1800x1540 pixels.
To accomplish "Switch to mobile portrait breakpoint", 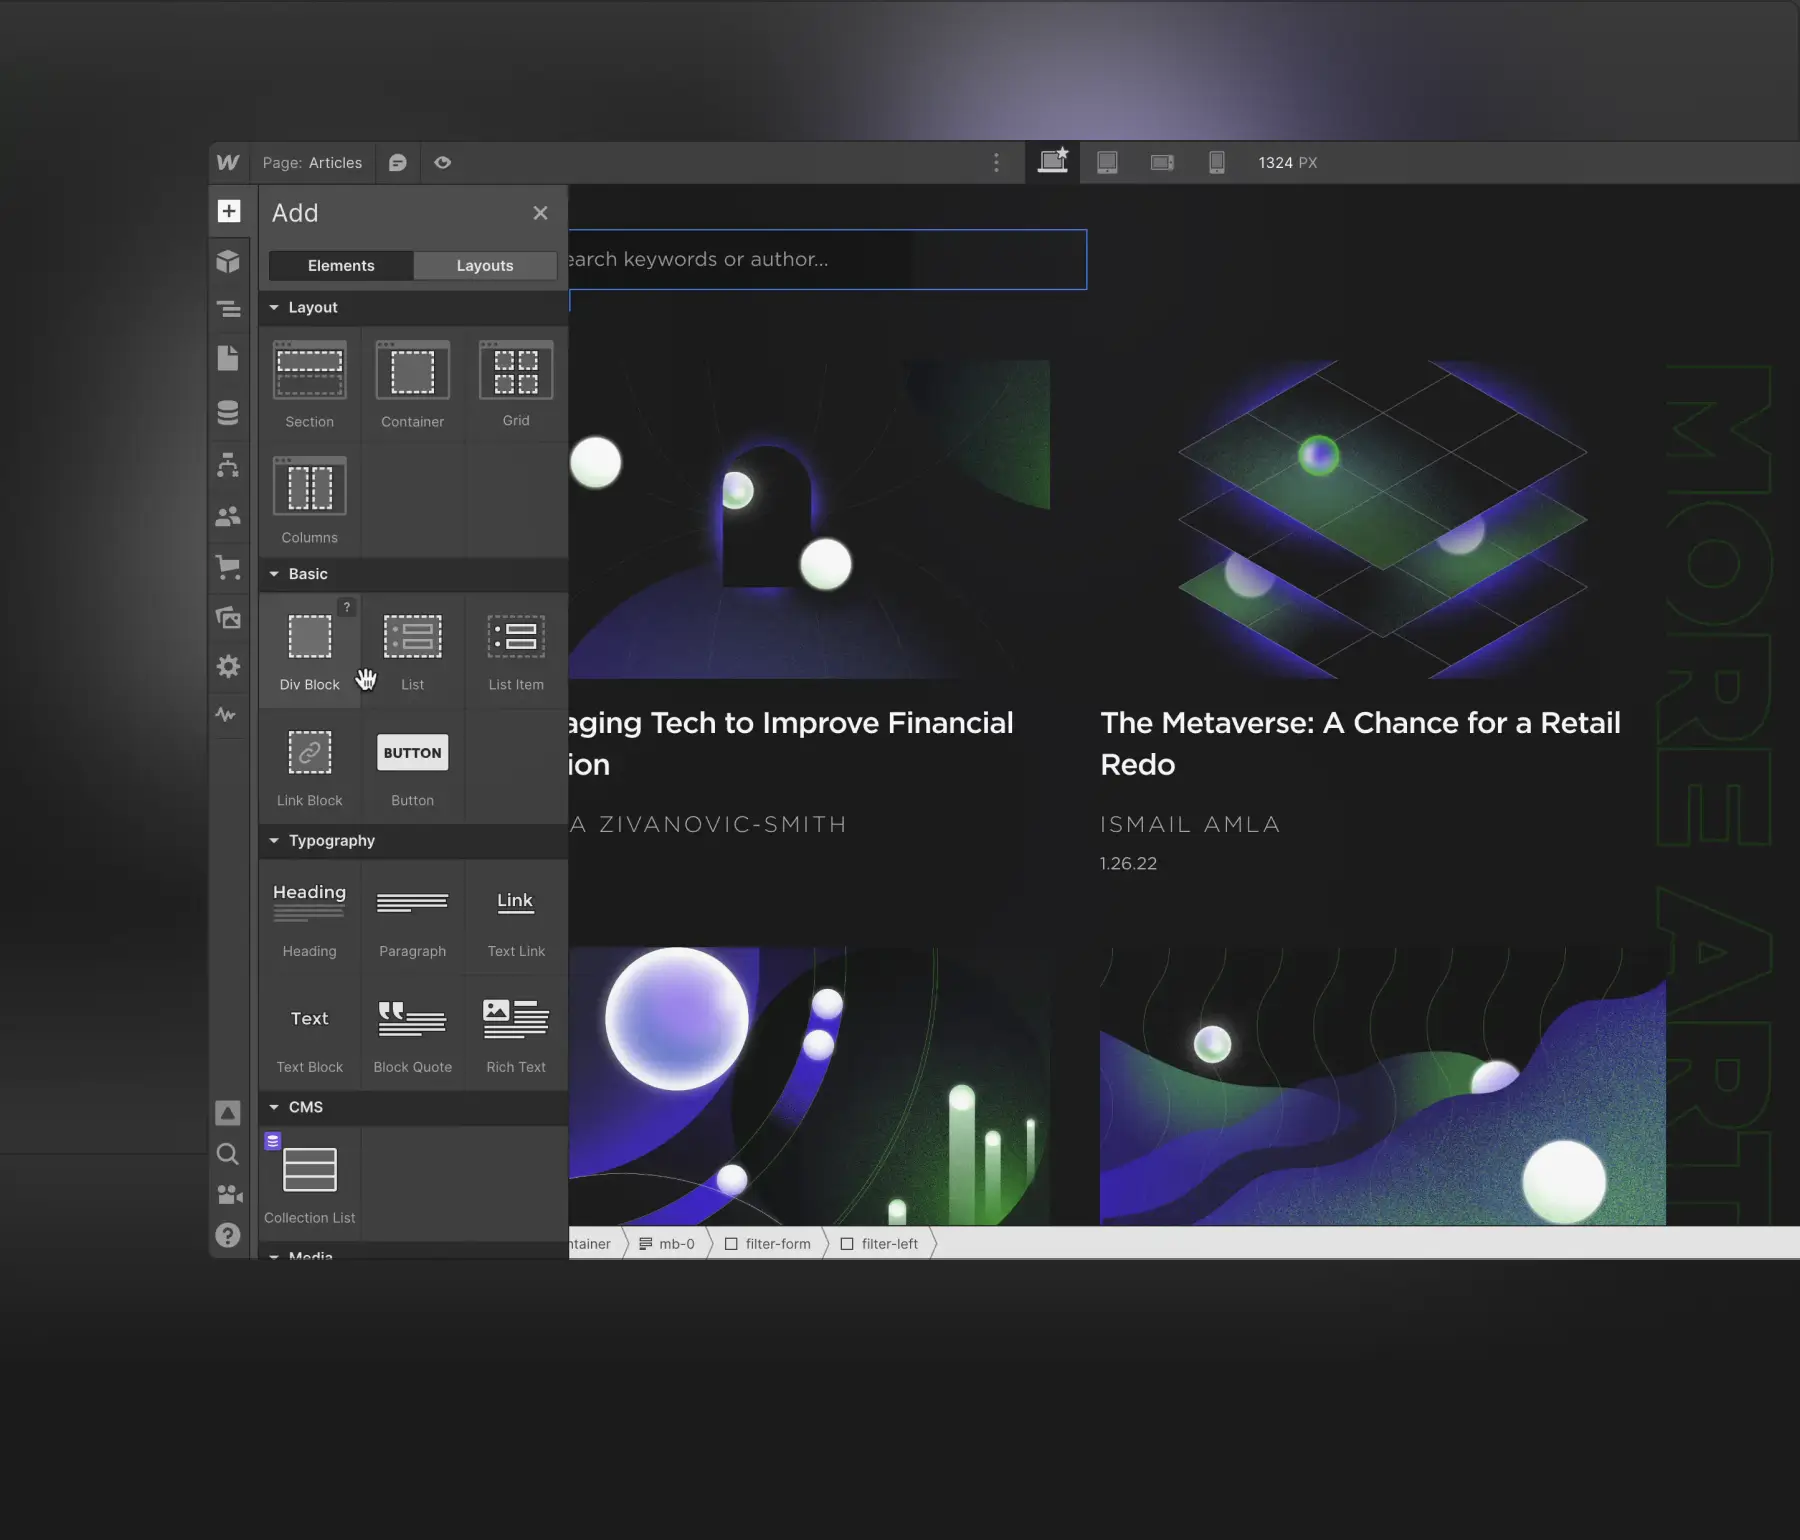I will click(1216, 162).
